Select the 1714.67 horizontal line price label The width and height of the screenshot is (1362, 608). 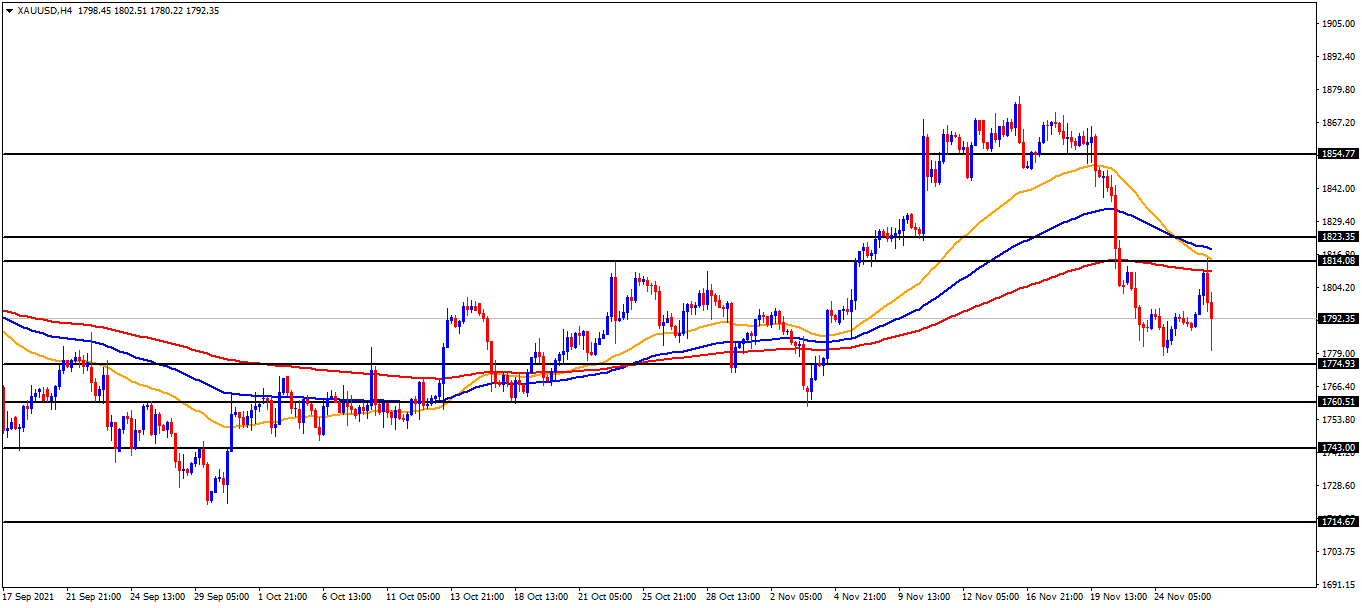pyautogui.click(x=1338, y=522)
